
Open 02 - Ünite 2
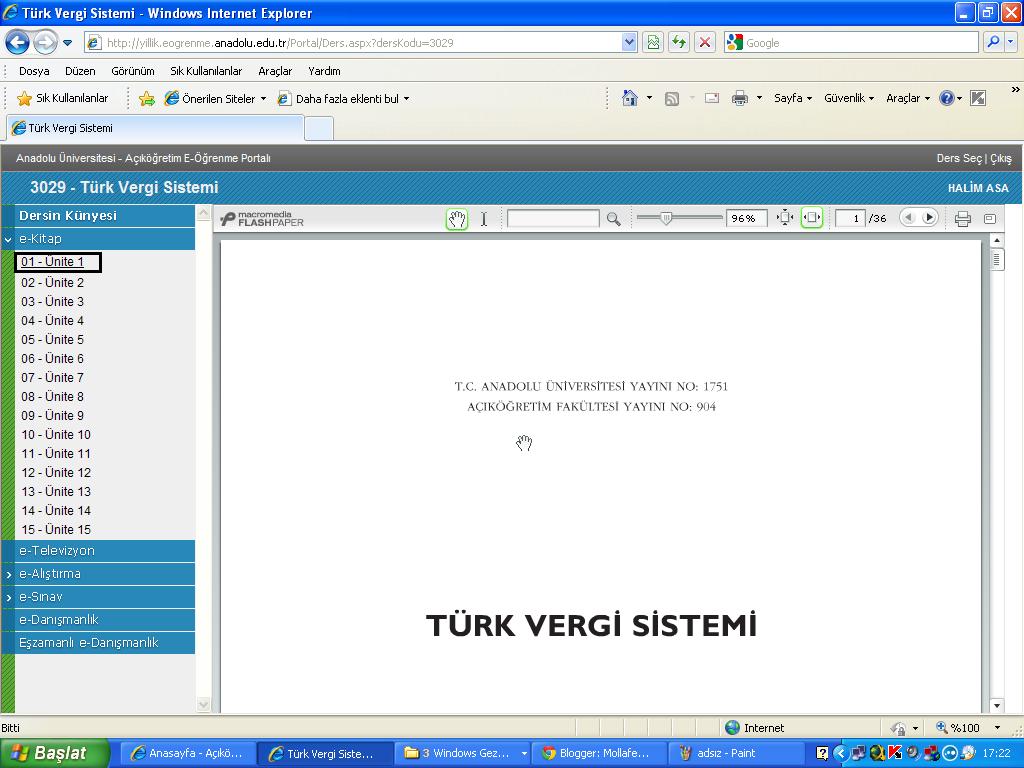pos(52,283)
